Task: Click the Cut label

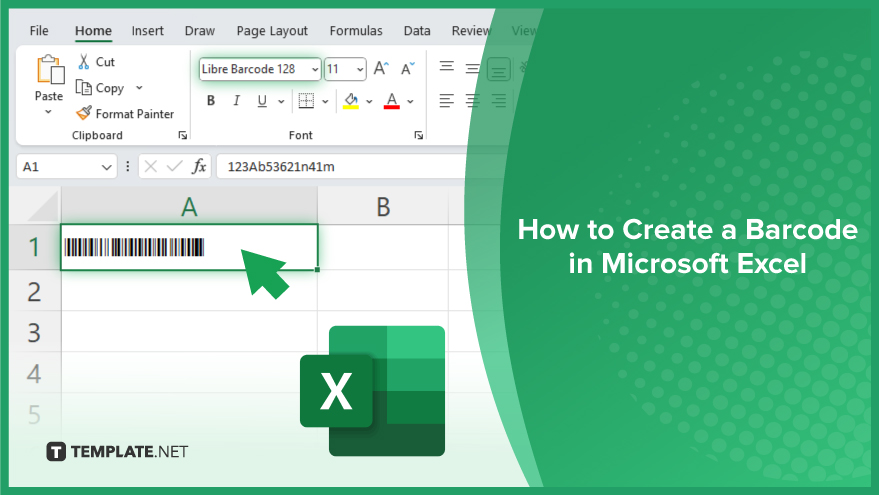Action: (x=105, y=62)
